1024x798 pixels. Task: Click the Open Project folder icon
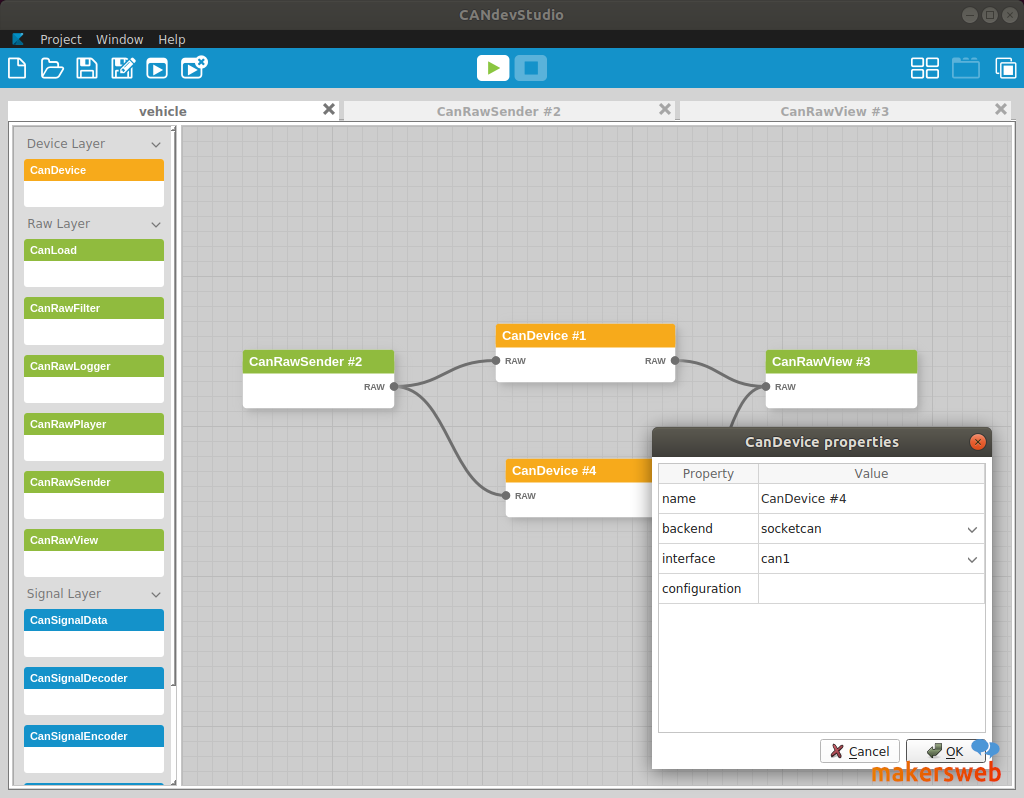click(x=52, y=68)
